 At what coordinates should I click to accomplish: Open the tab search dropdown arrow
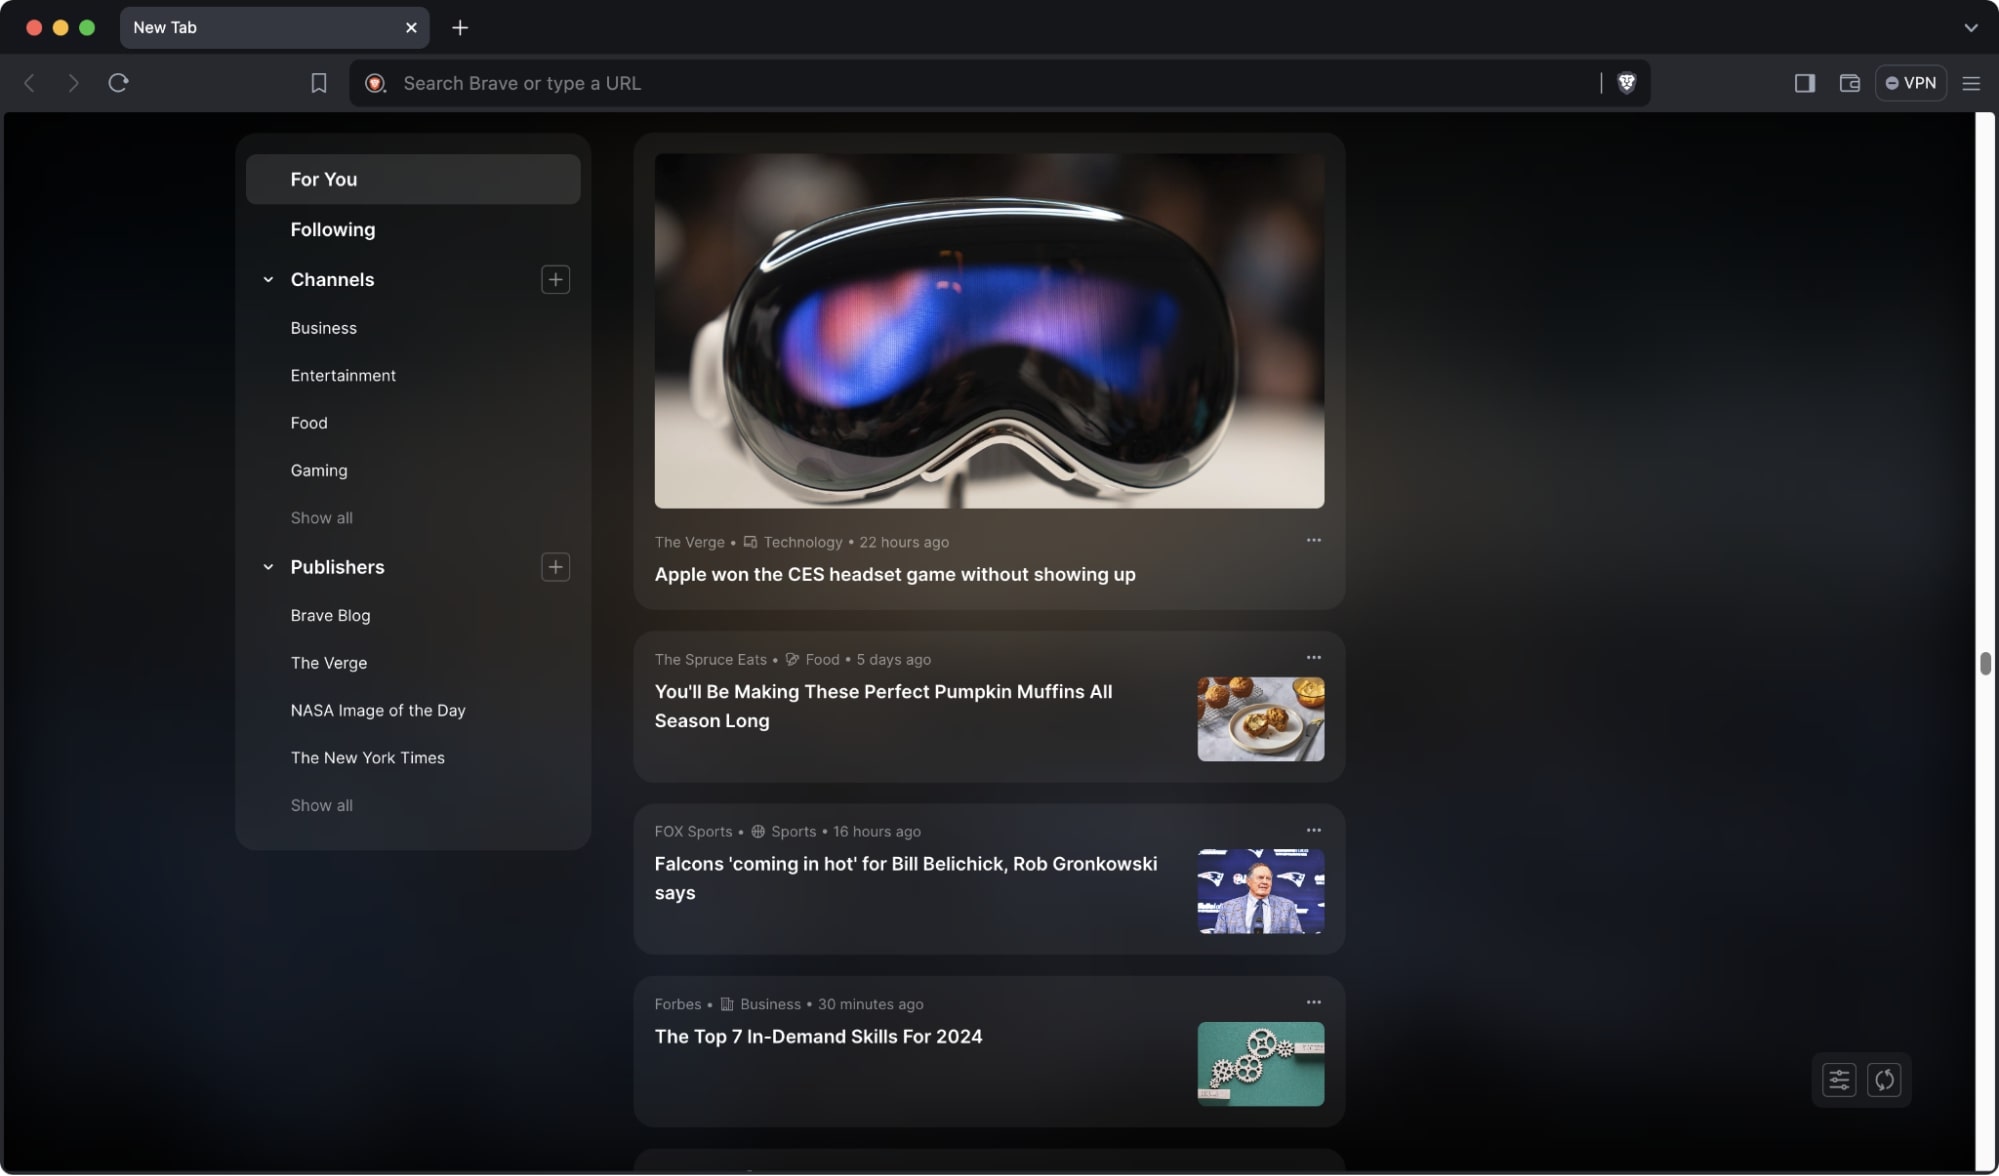[1970, 28]
